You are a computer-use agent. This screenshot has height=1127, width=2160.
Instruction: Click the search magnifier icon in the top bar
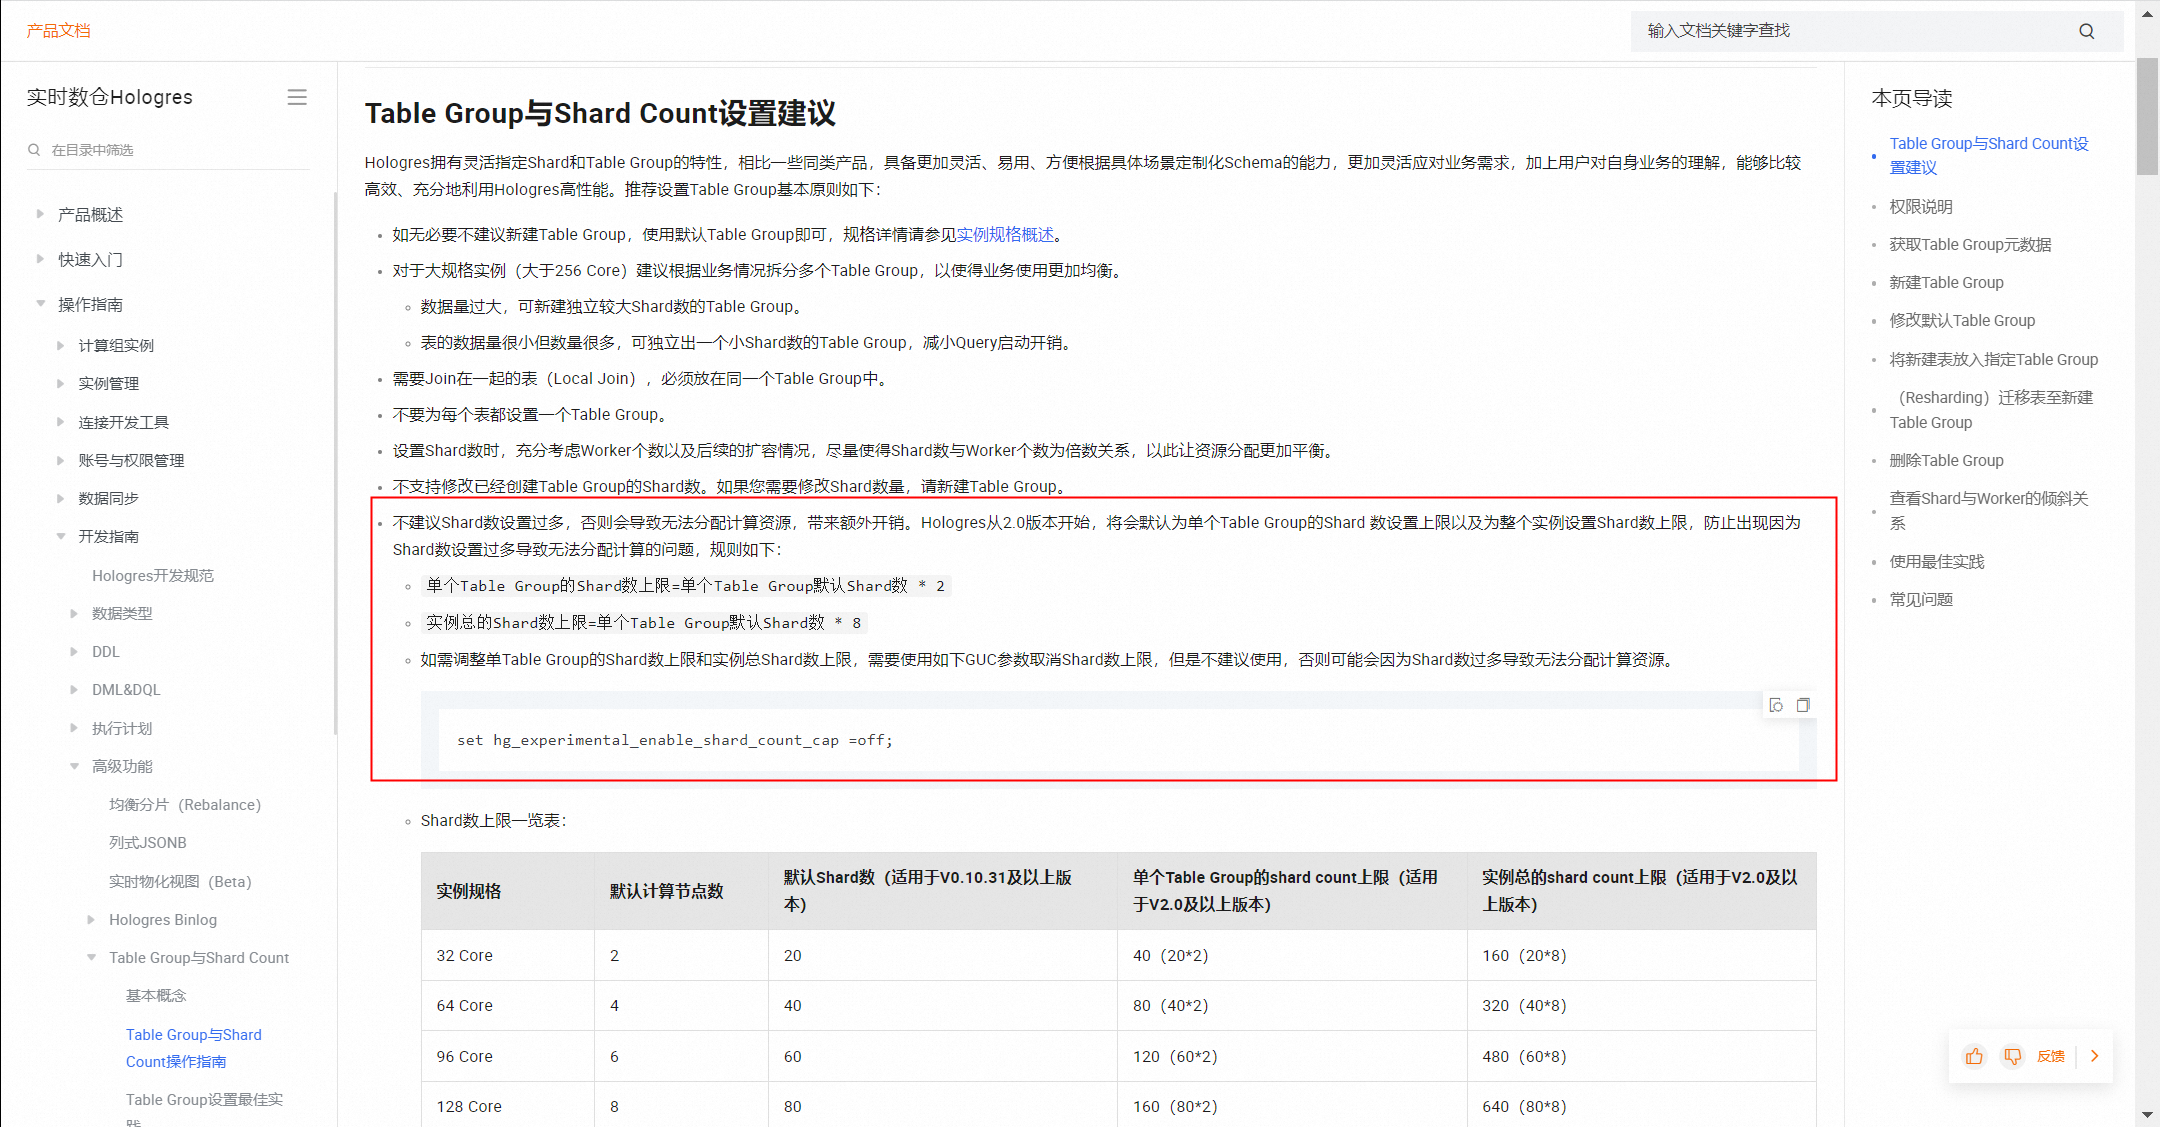tap(2086, 31)
